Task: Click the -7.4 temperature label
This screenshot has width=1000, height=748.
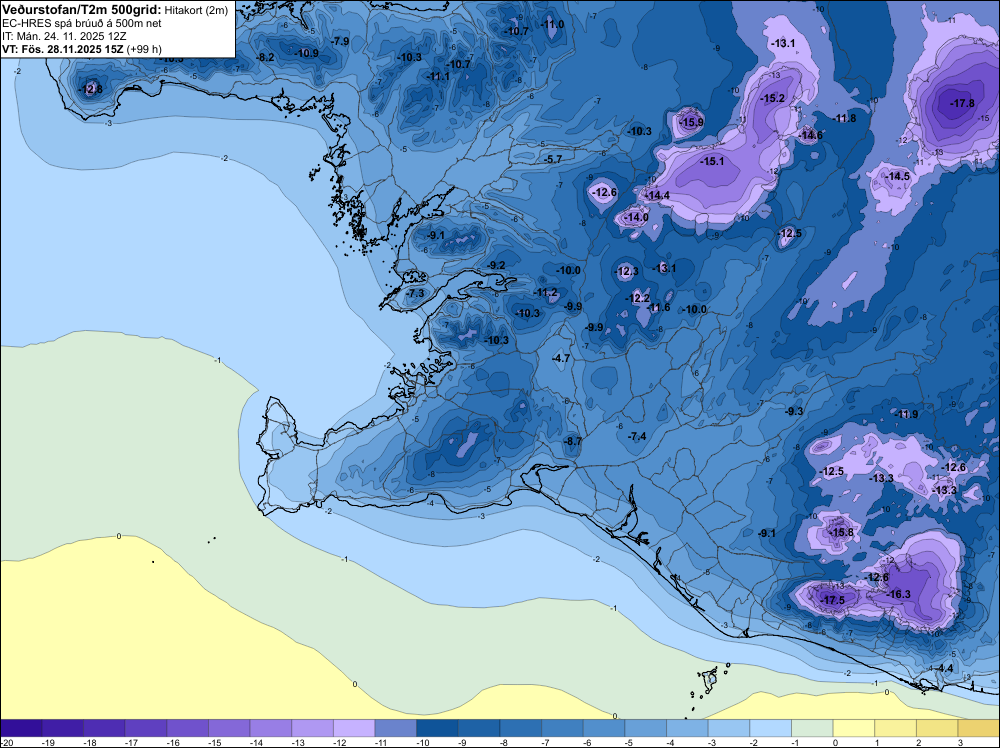Action: 637,436
